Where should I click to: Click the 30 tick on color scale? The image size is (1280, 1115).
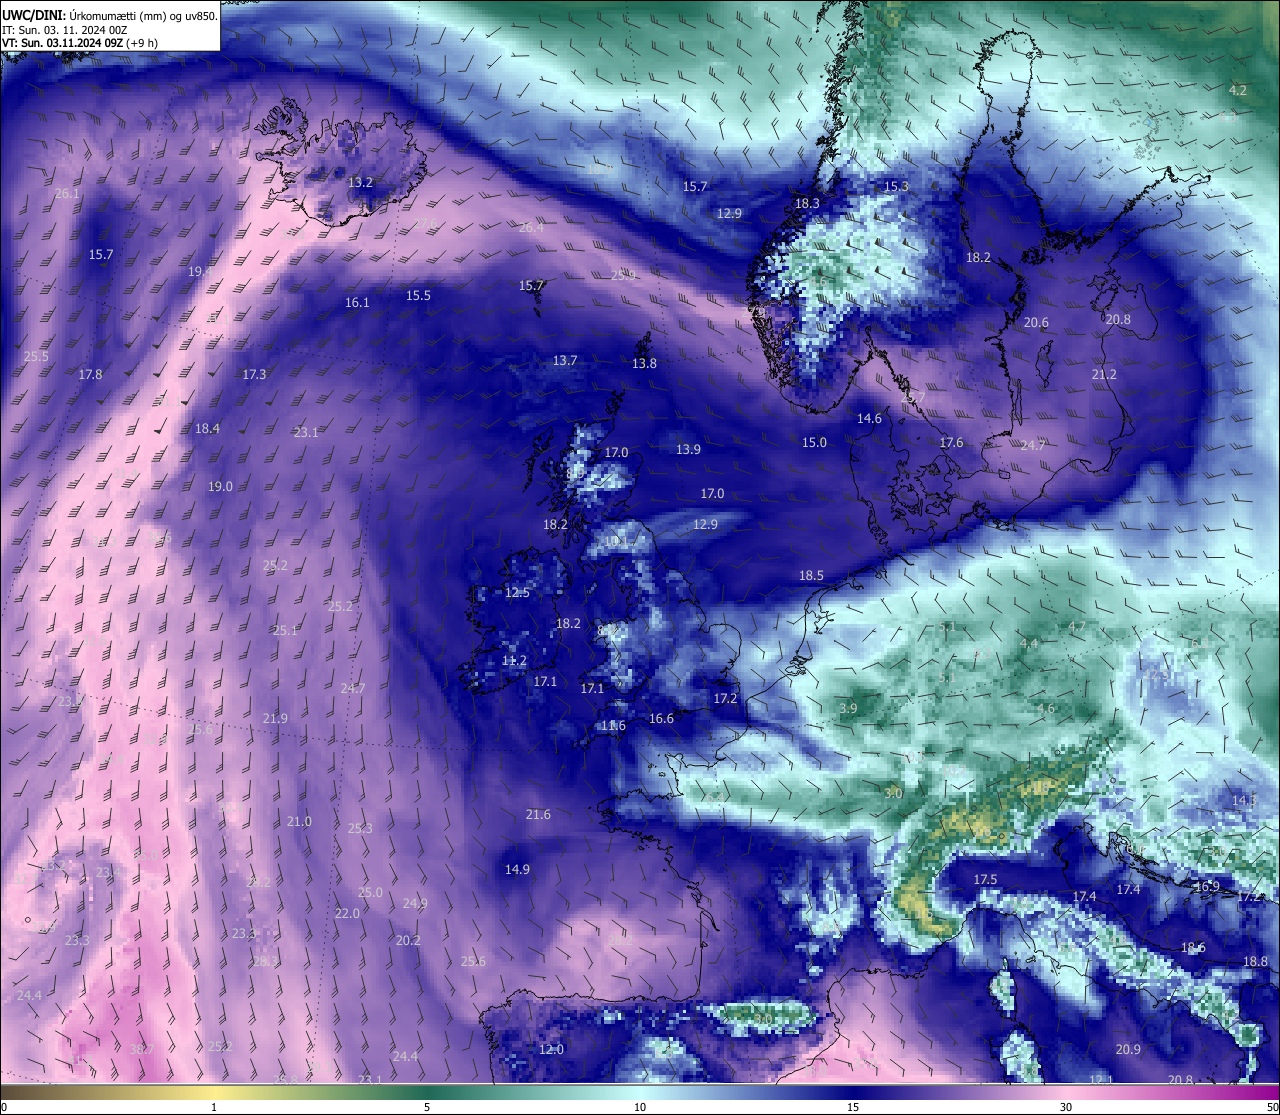[x=1066, y=1107]
